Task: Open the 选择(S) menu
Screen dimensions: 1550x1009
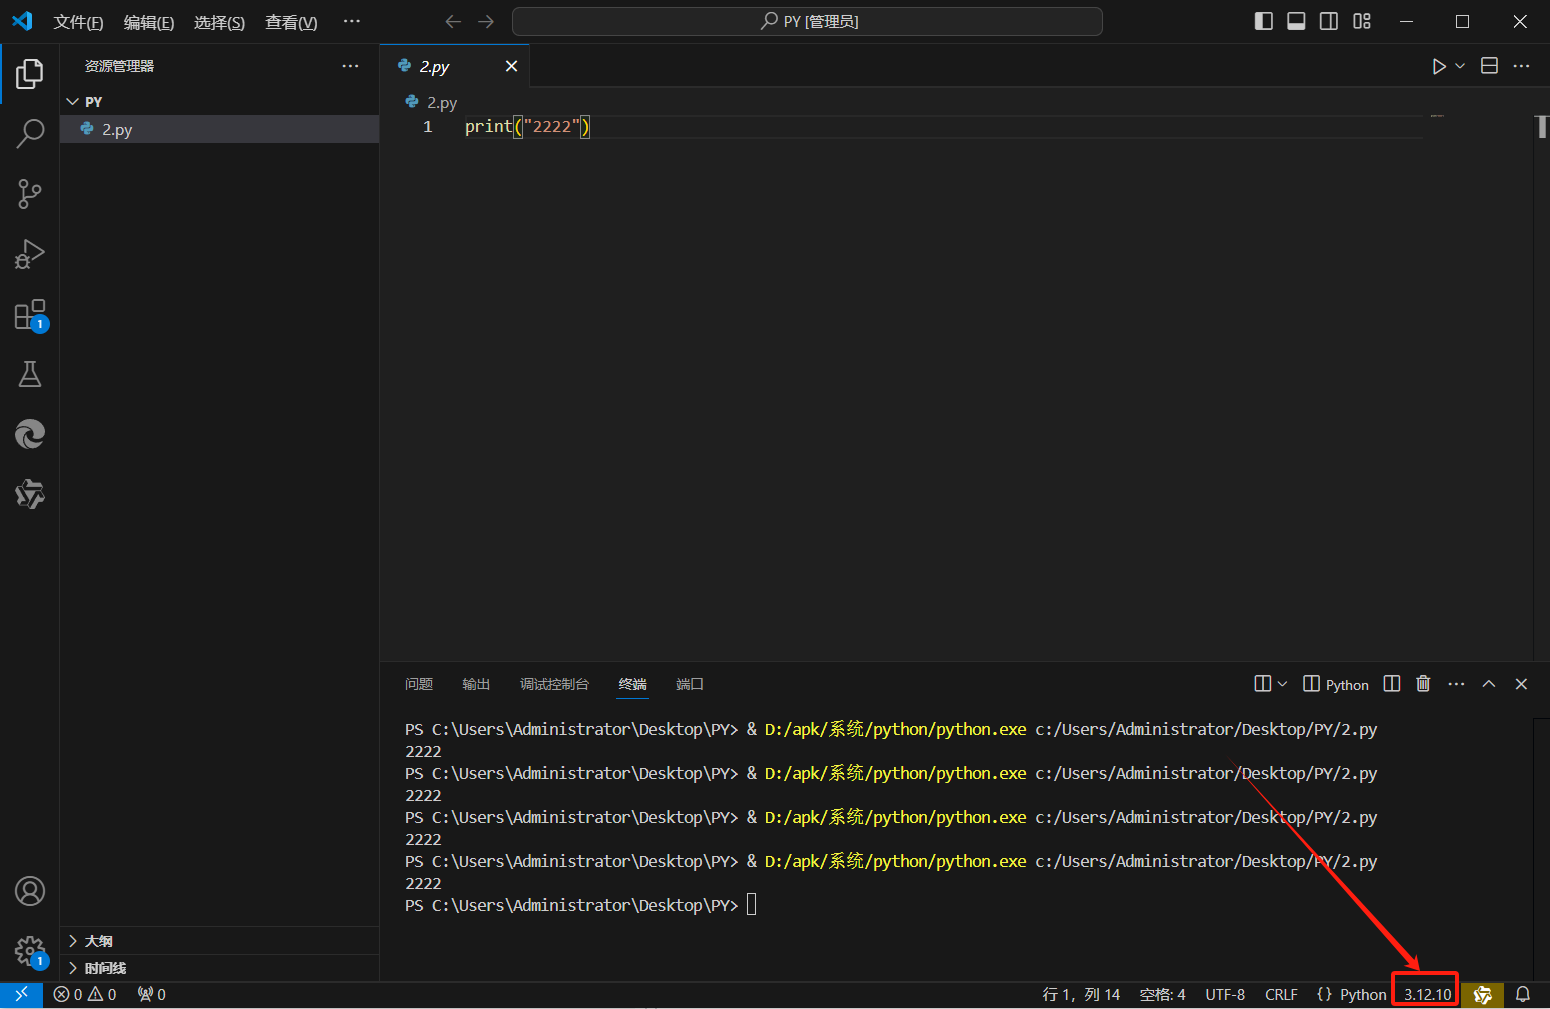Action: [220, 22]
